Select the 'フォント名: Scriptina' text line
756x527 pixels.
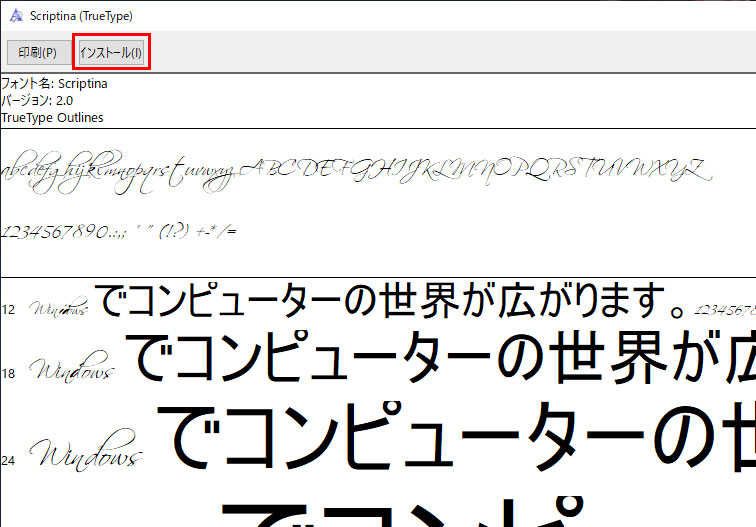pyautogui.click(x=54, y=83)
